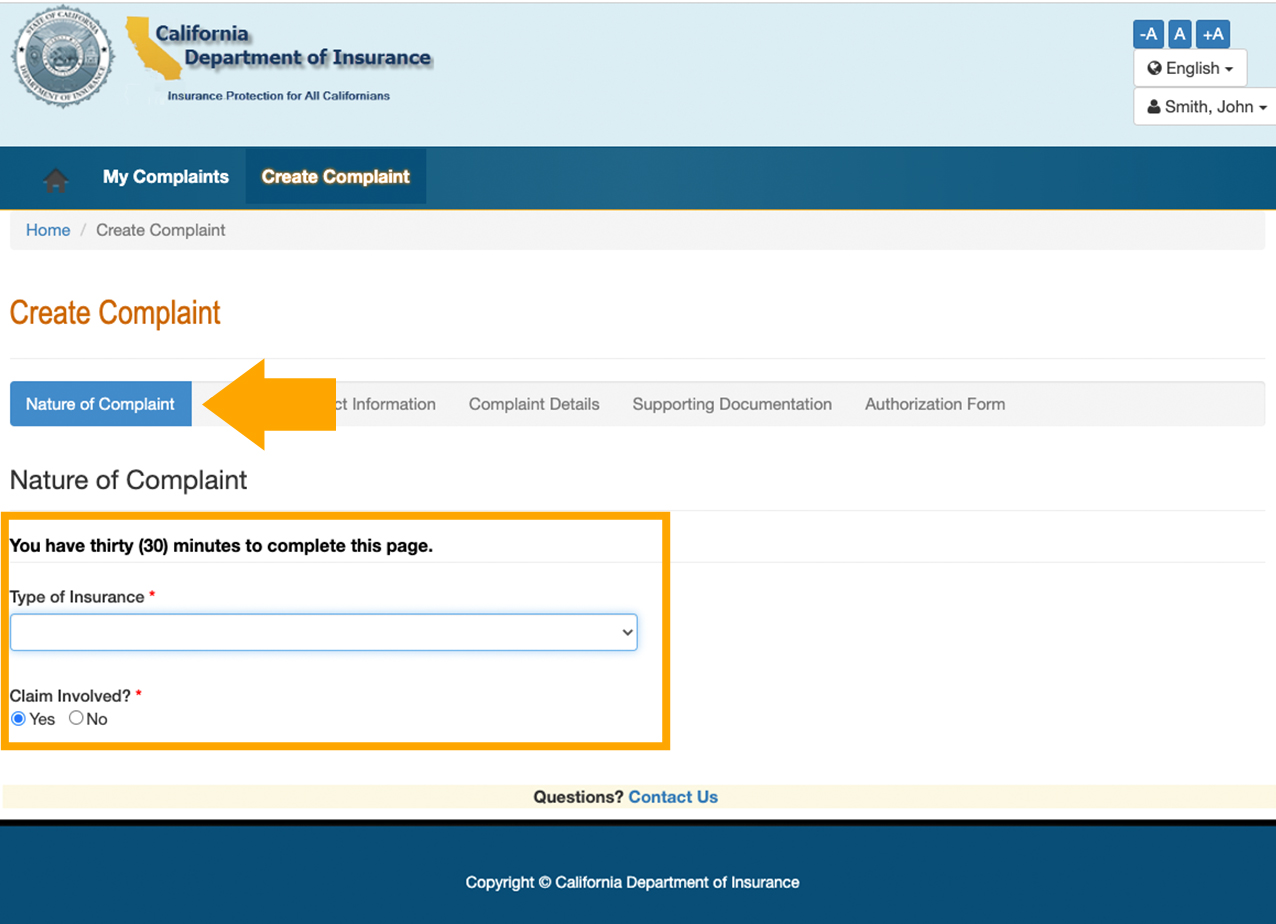This screenshot has height=924, width=1276.
Task: Click the California Department of Insurance logo
Action: (x=280, y=59)
